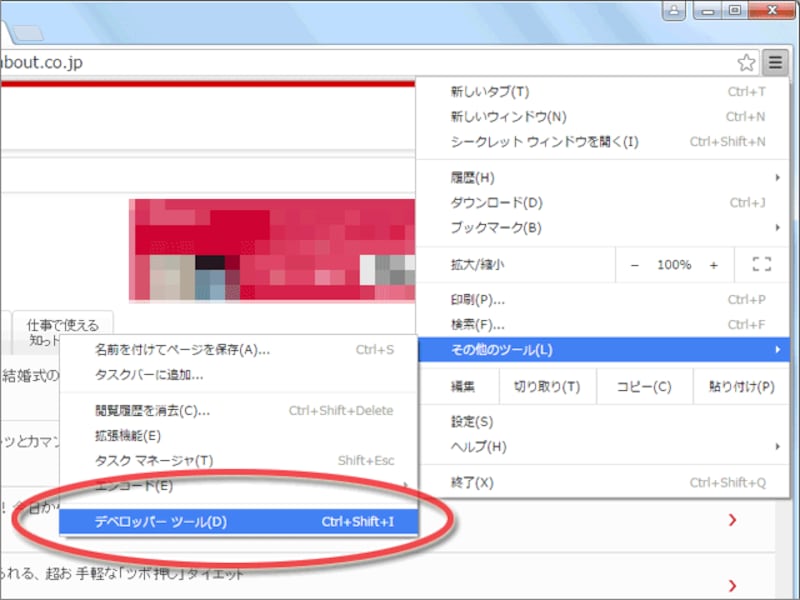Click inside the address bar
Screen dimensions: 800x600
click(300, 61)
